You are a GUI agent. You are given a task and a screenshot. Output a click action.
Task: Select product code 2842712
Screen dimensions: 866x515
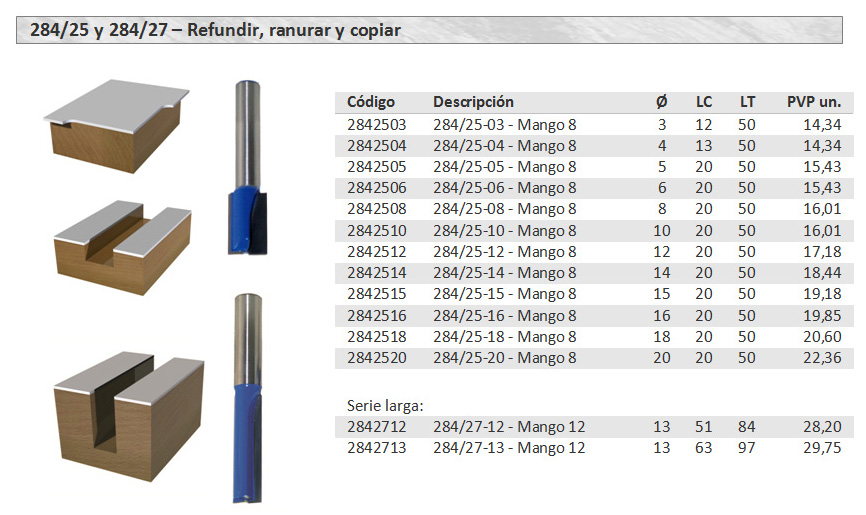click(376, 427)
